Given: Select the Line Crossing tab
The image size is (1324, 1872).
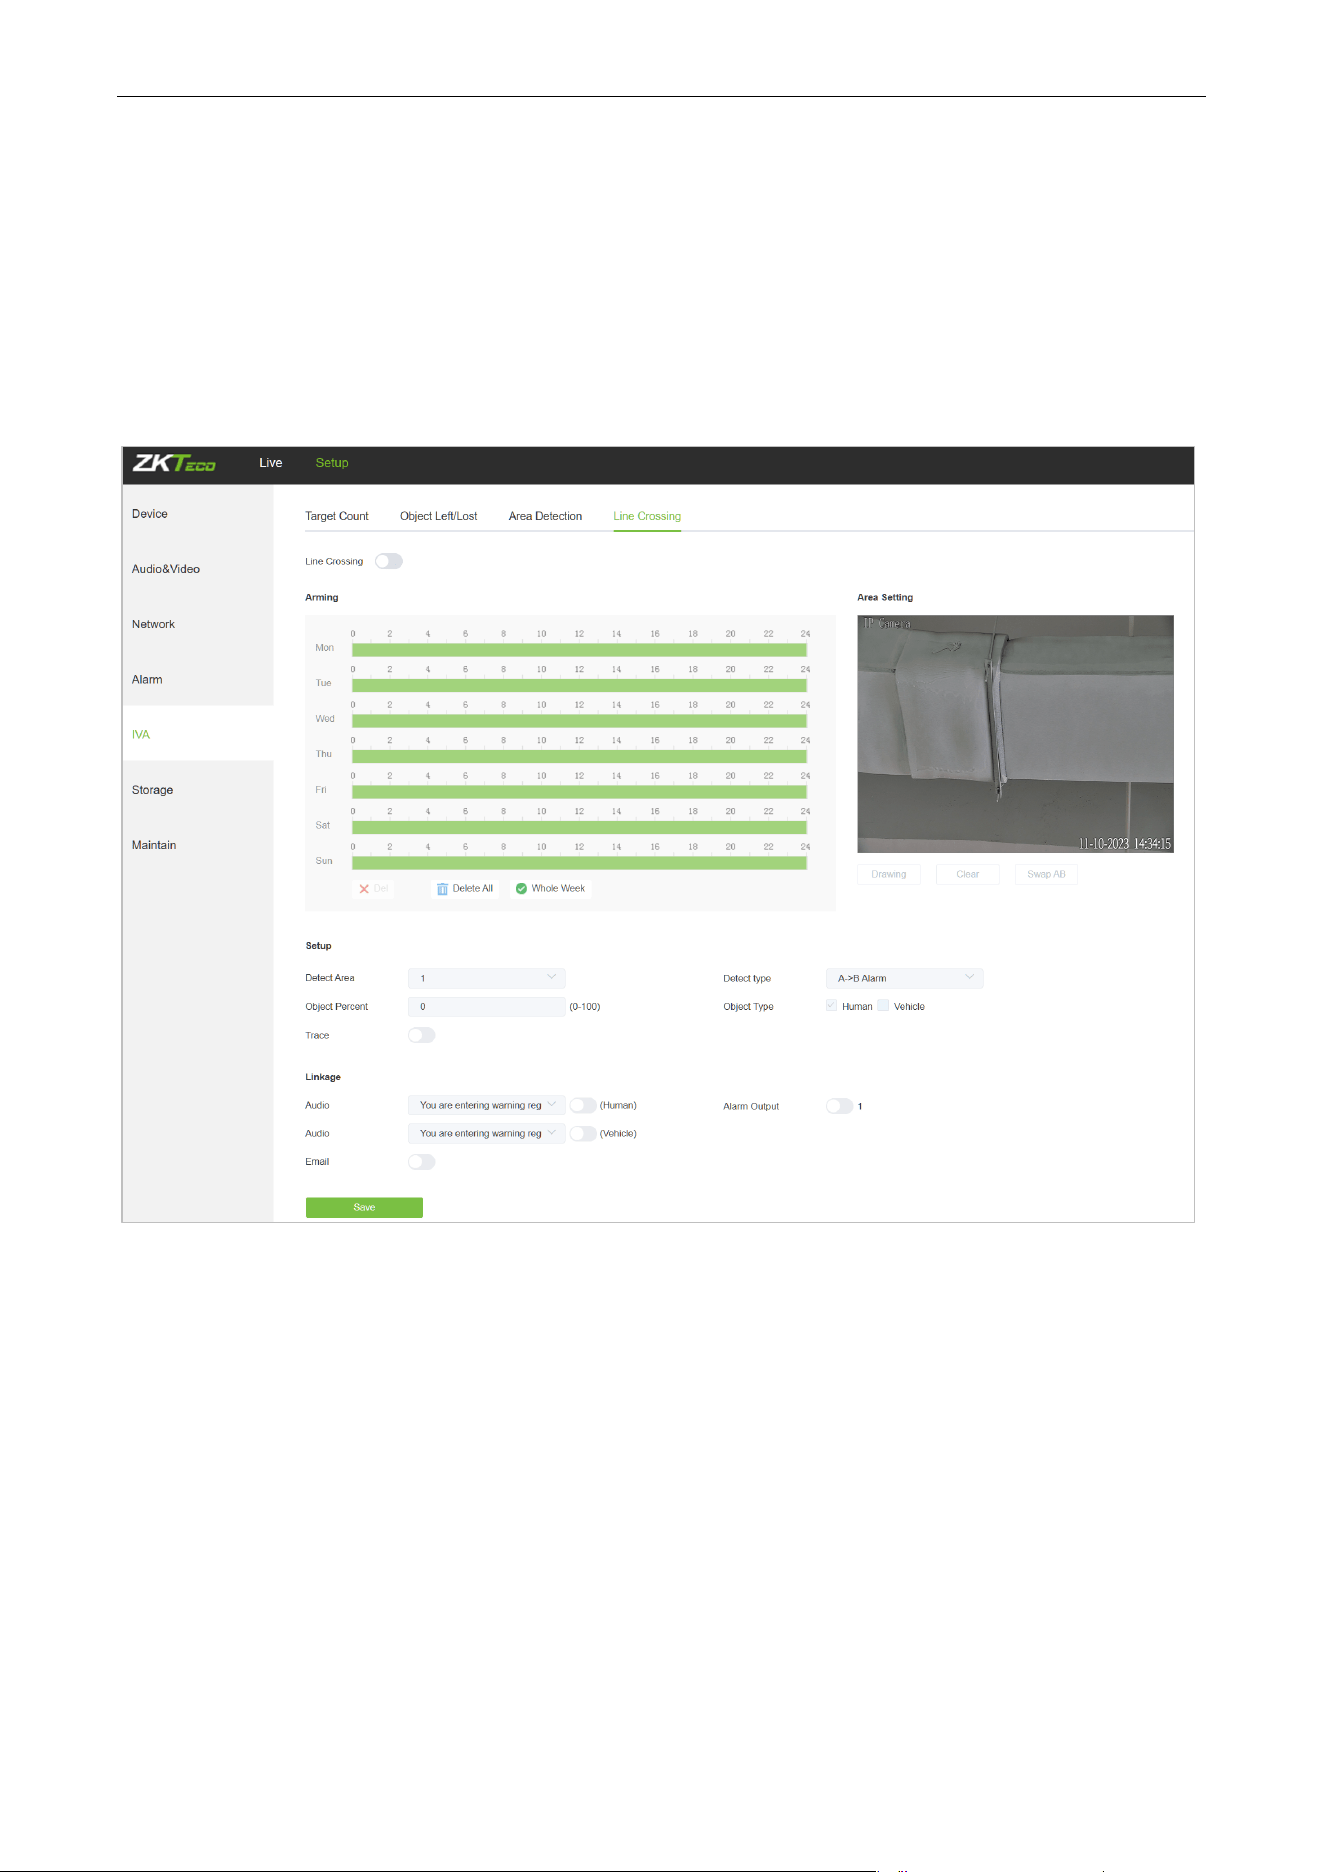Looking at the screenshot, I should pyautogui.click(x=647, y=517).
